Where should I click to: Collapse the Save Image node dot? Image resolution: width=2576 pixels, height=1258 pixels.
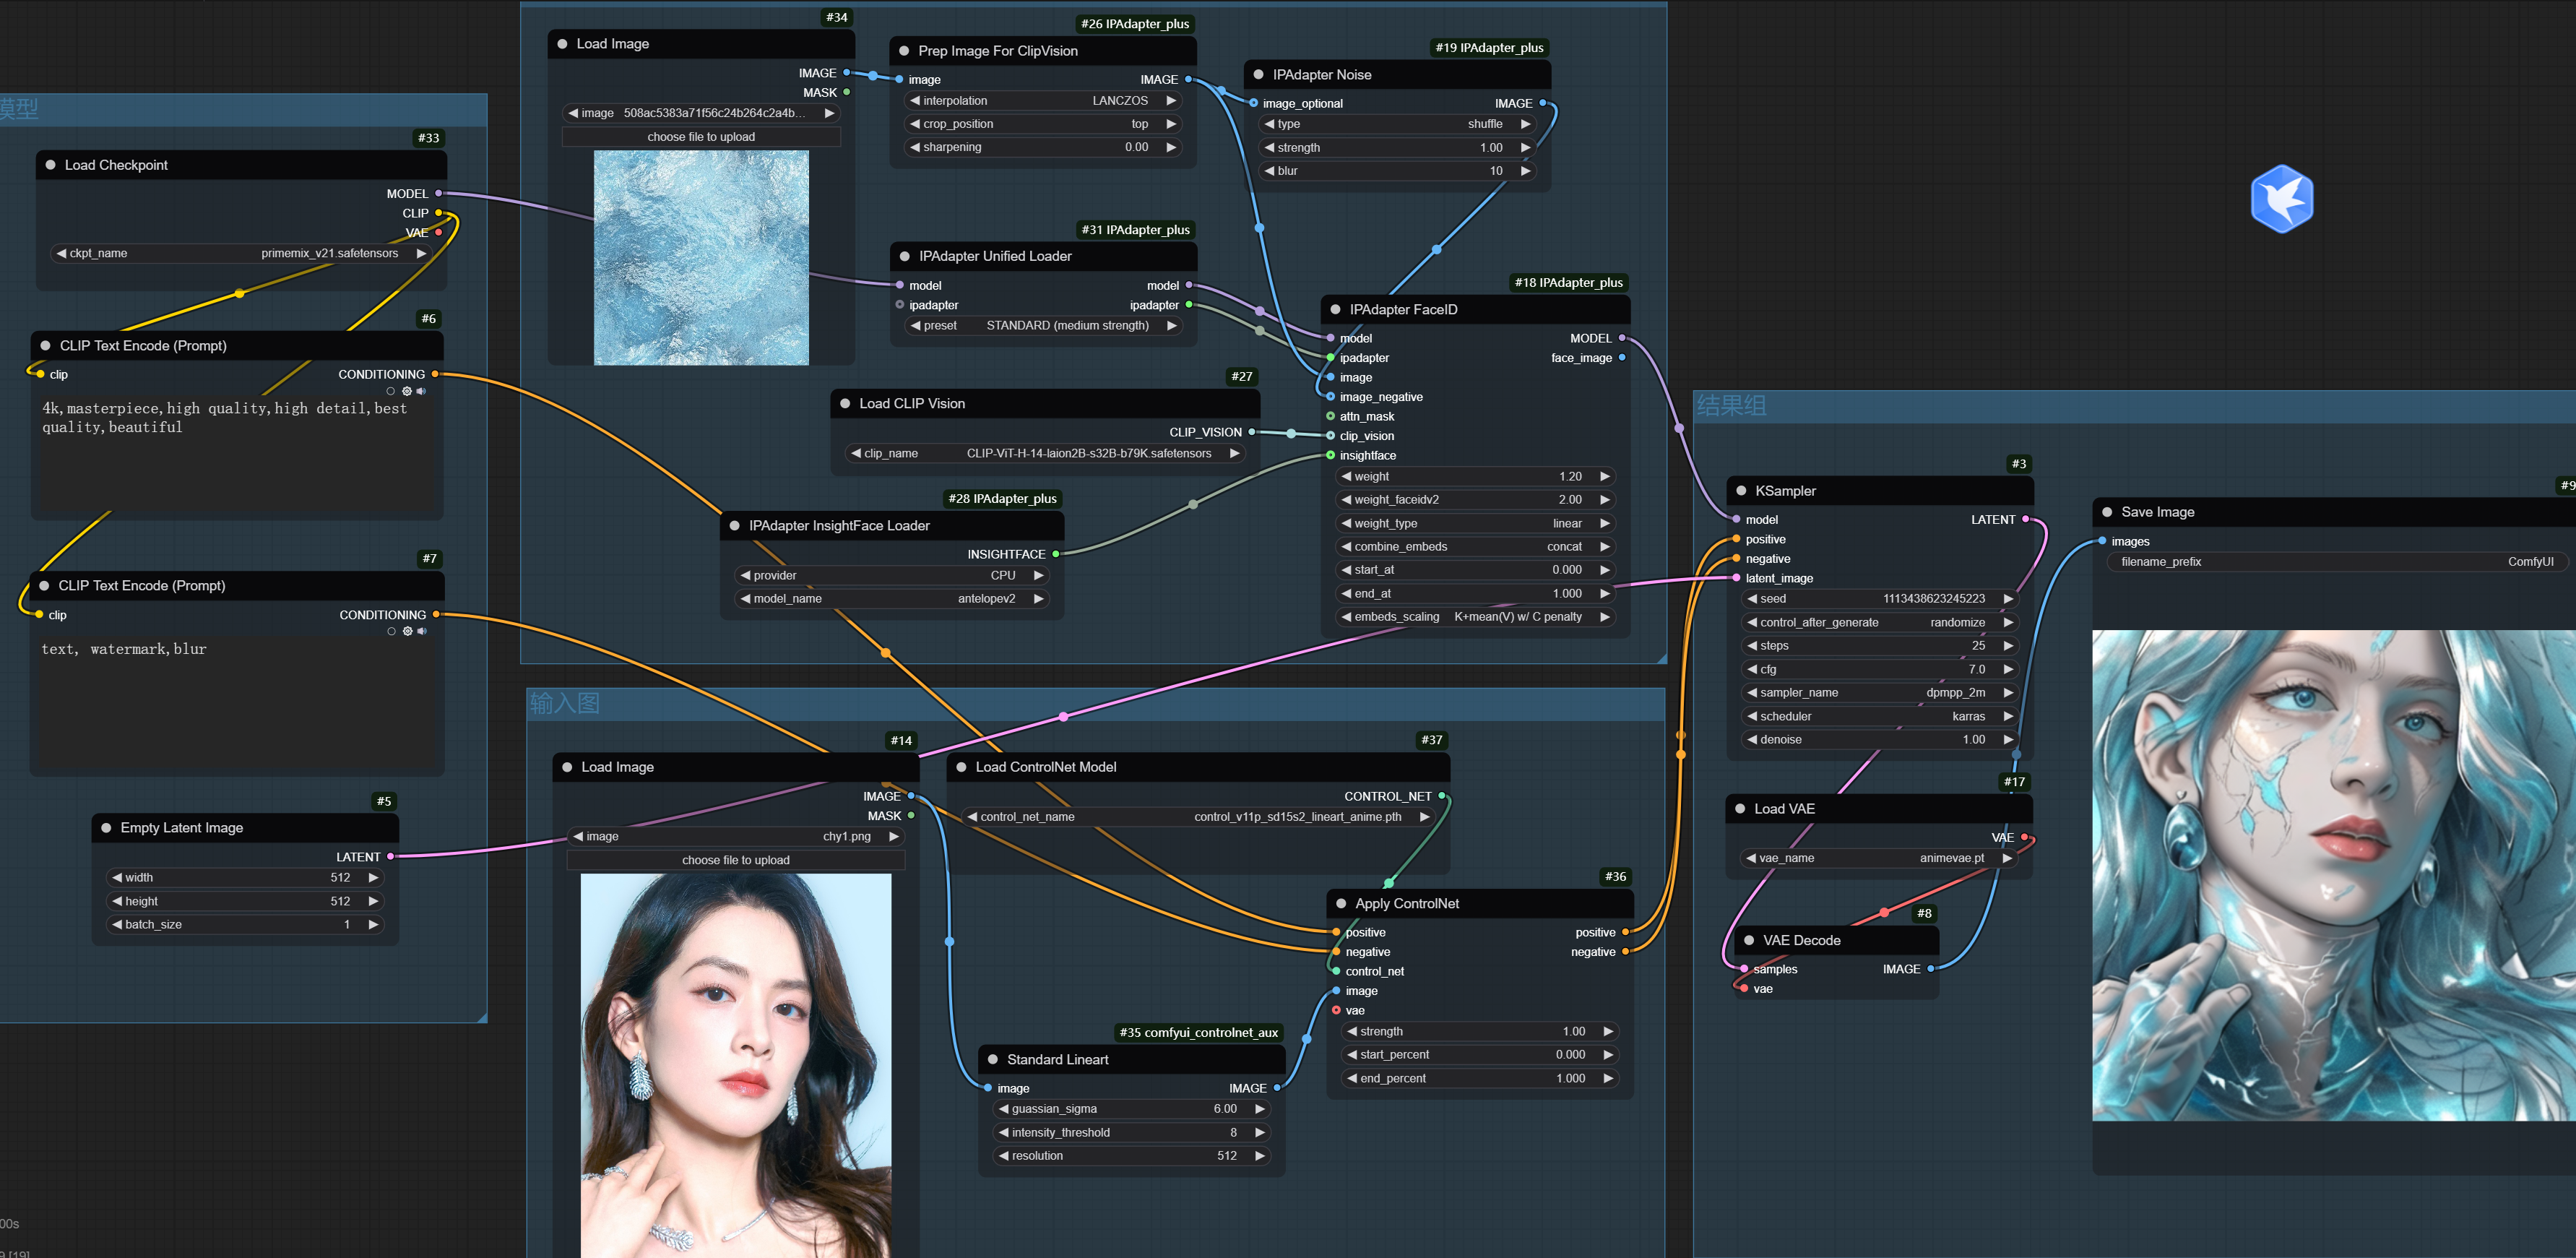tap(2107, 512)
